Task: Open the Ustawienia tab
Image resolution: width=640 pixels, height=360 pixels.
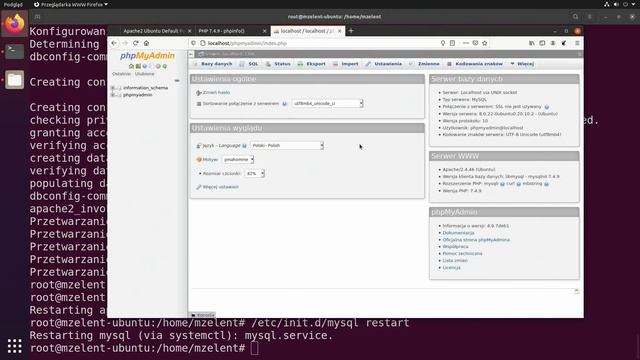Action: (384, 64)
